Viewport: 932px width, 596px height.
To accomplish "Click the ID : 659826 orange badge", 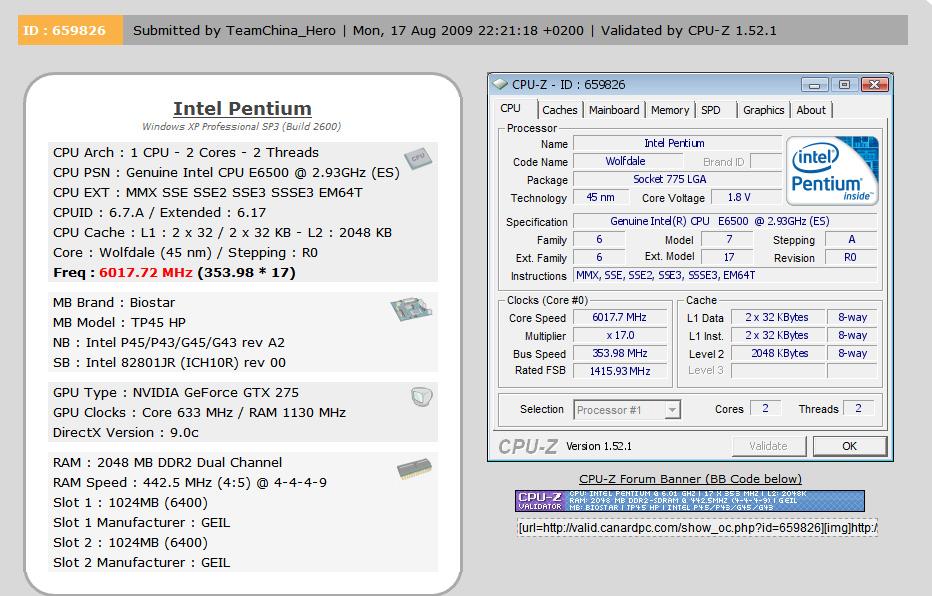I will (x=70, y=30).
